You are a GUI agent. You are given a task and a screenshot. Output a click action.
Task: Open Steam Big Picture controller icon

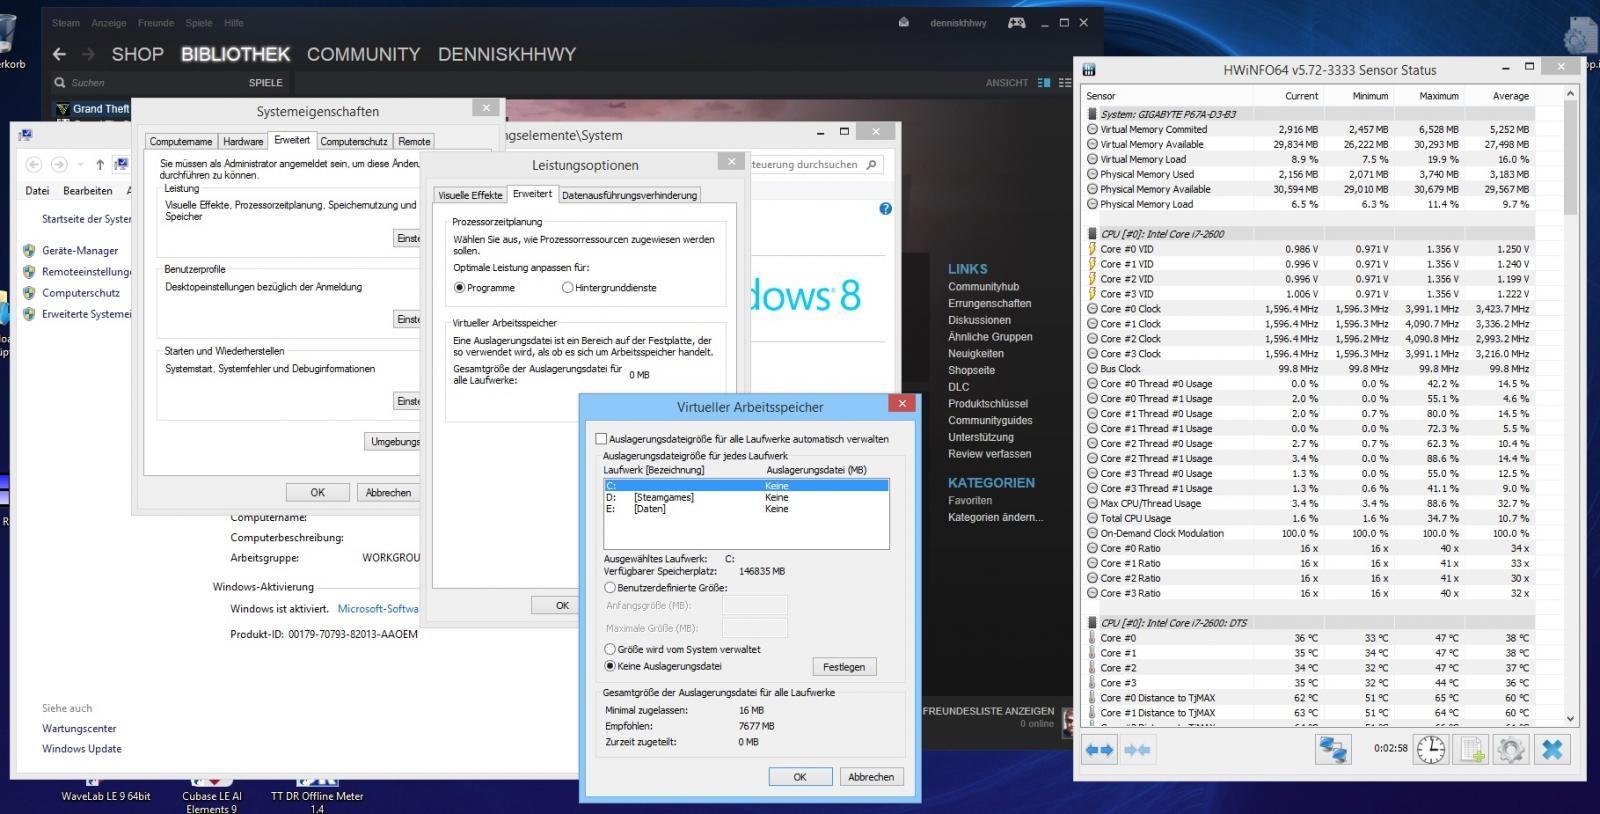point(1016,22)
